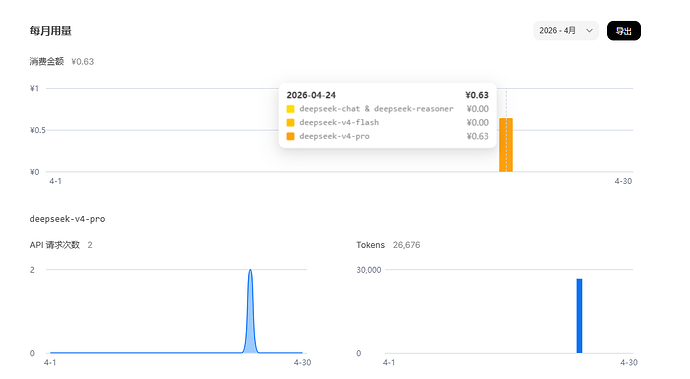Click the ¥0.5 axis label in spending chart
This screenshot has height=379, width=690.
click(x=37, y=130)
